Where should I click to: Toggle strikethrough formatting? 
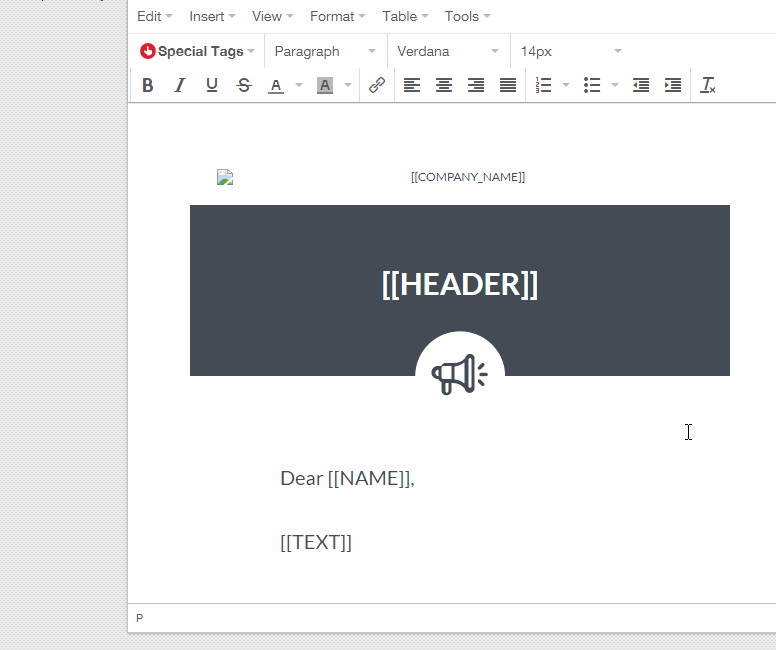click(x=244, y=85)
